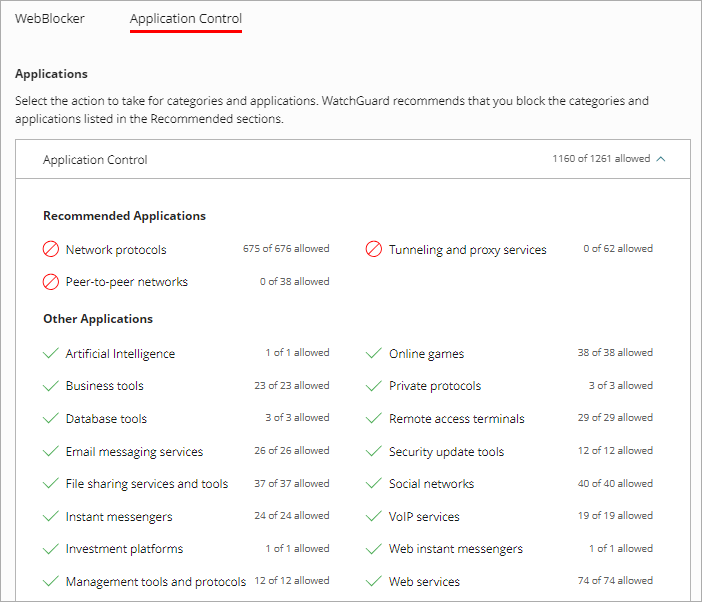Click the blocked icon beside Network protocols
The image size is (702, 602).
pyautogui.click(x=51, y=249)
